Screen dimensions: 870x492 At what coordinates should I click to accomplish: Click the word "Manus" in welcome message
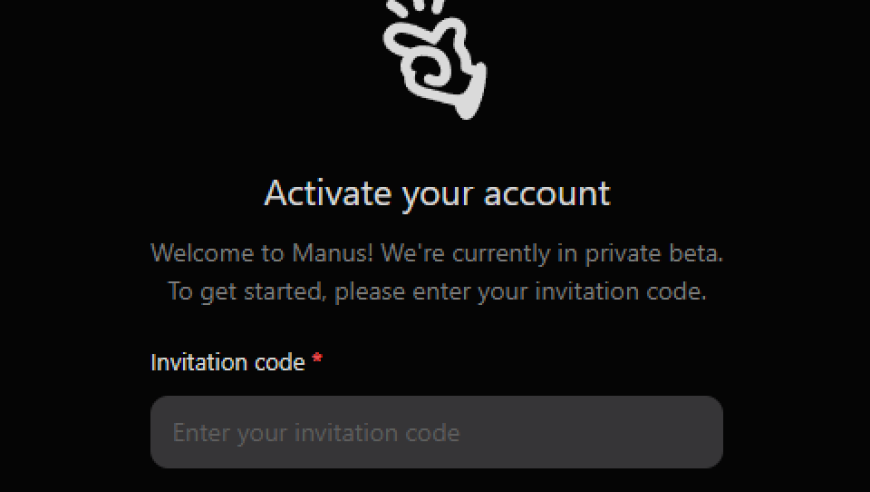332,253
